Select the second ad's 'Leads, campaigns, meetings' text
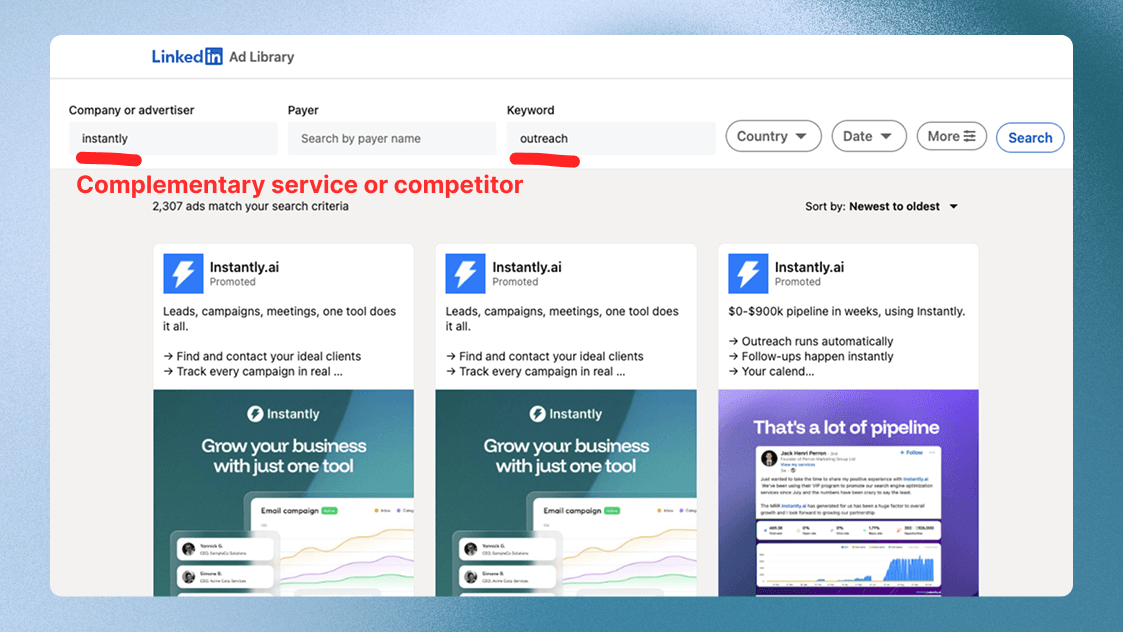1123x632 pixels. [x=562, y=319]
